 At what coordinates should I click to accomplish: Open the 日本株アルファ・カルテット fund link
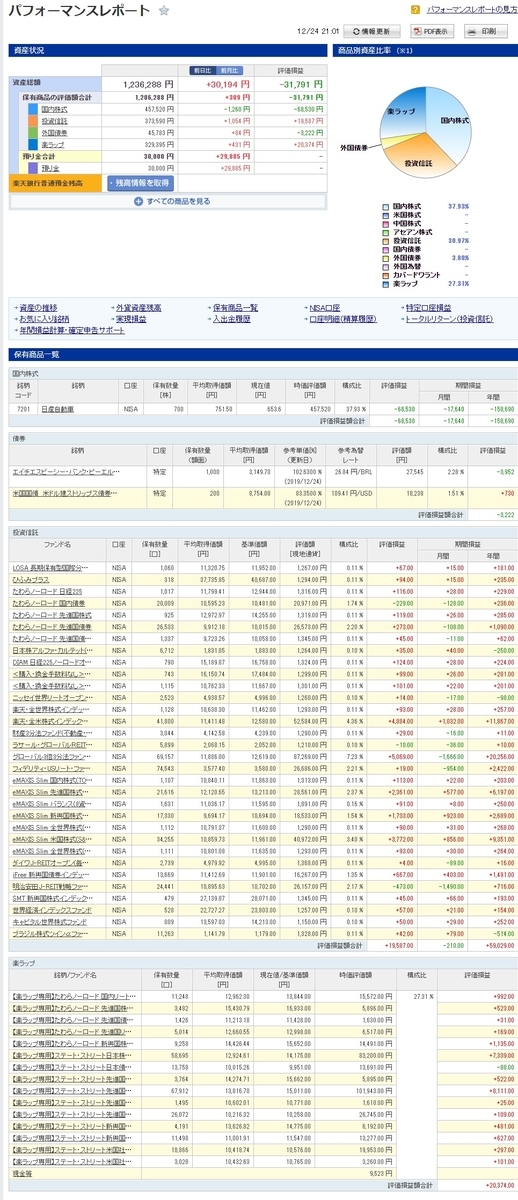point(51,649)
